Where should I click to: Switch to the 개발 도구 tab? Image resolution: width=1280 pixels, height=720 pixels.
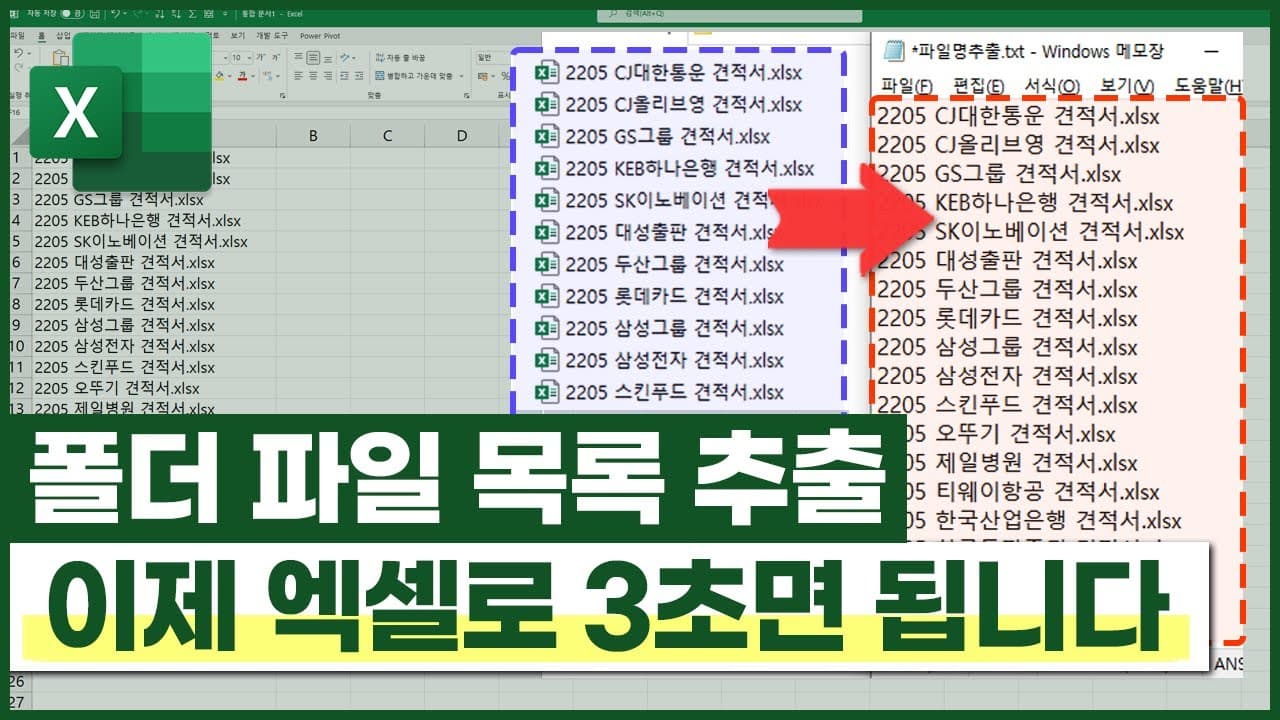click(272, 35)
